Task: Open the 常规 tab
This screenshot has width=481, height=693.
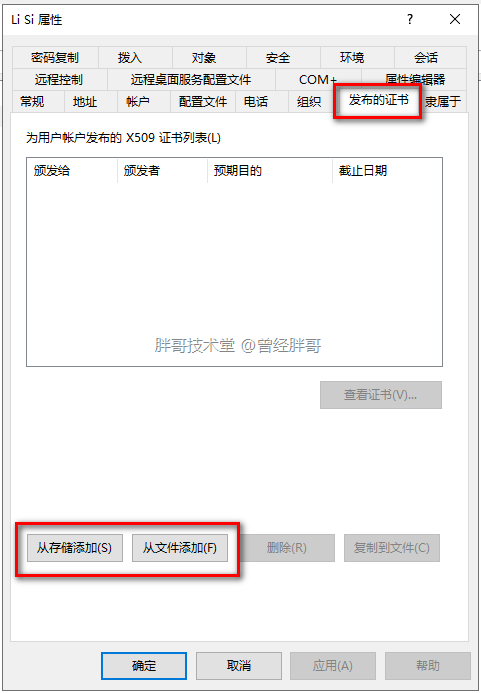Action: click(x=32, y=102)
